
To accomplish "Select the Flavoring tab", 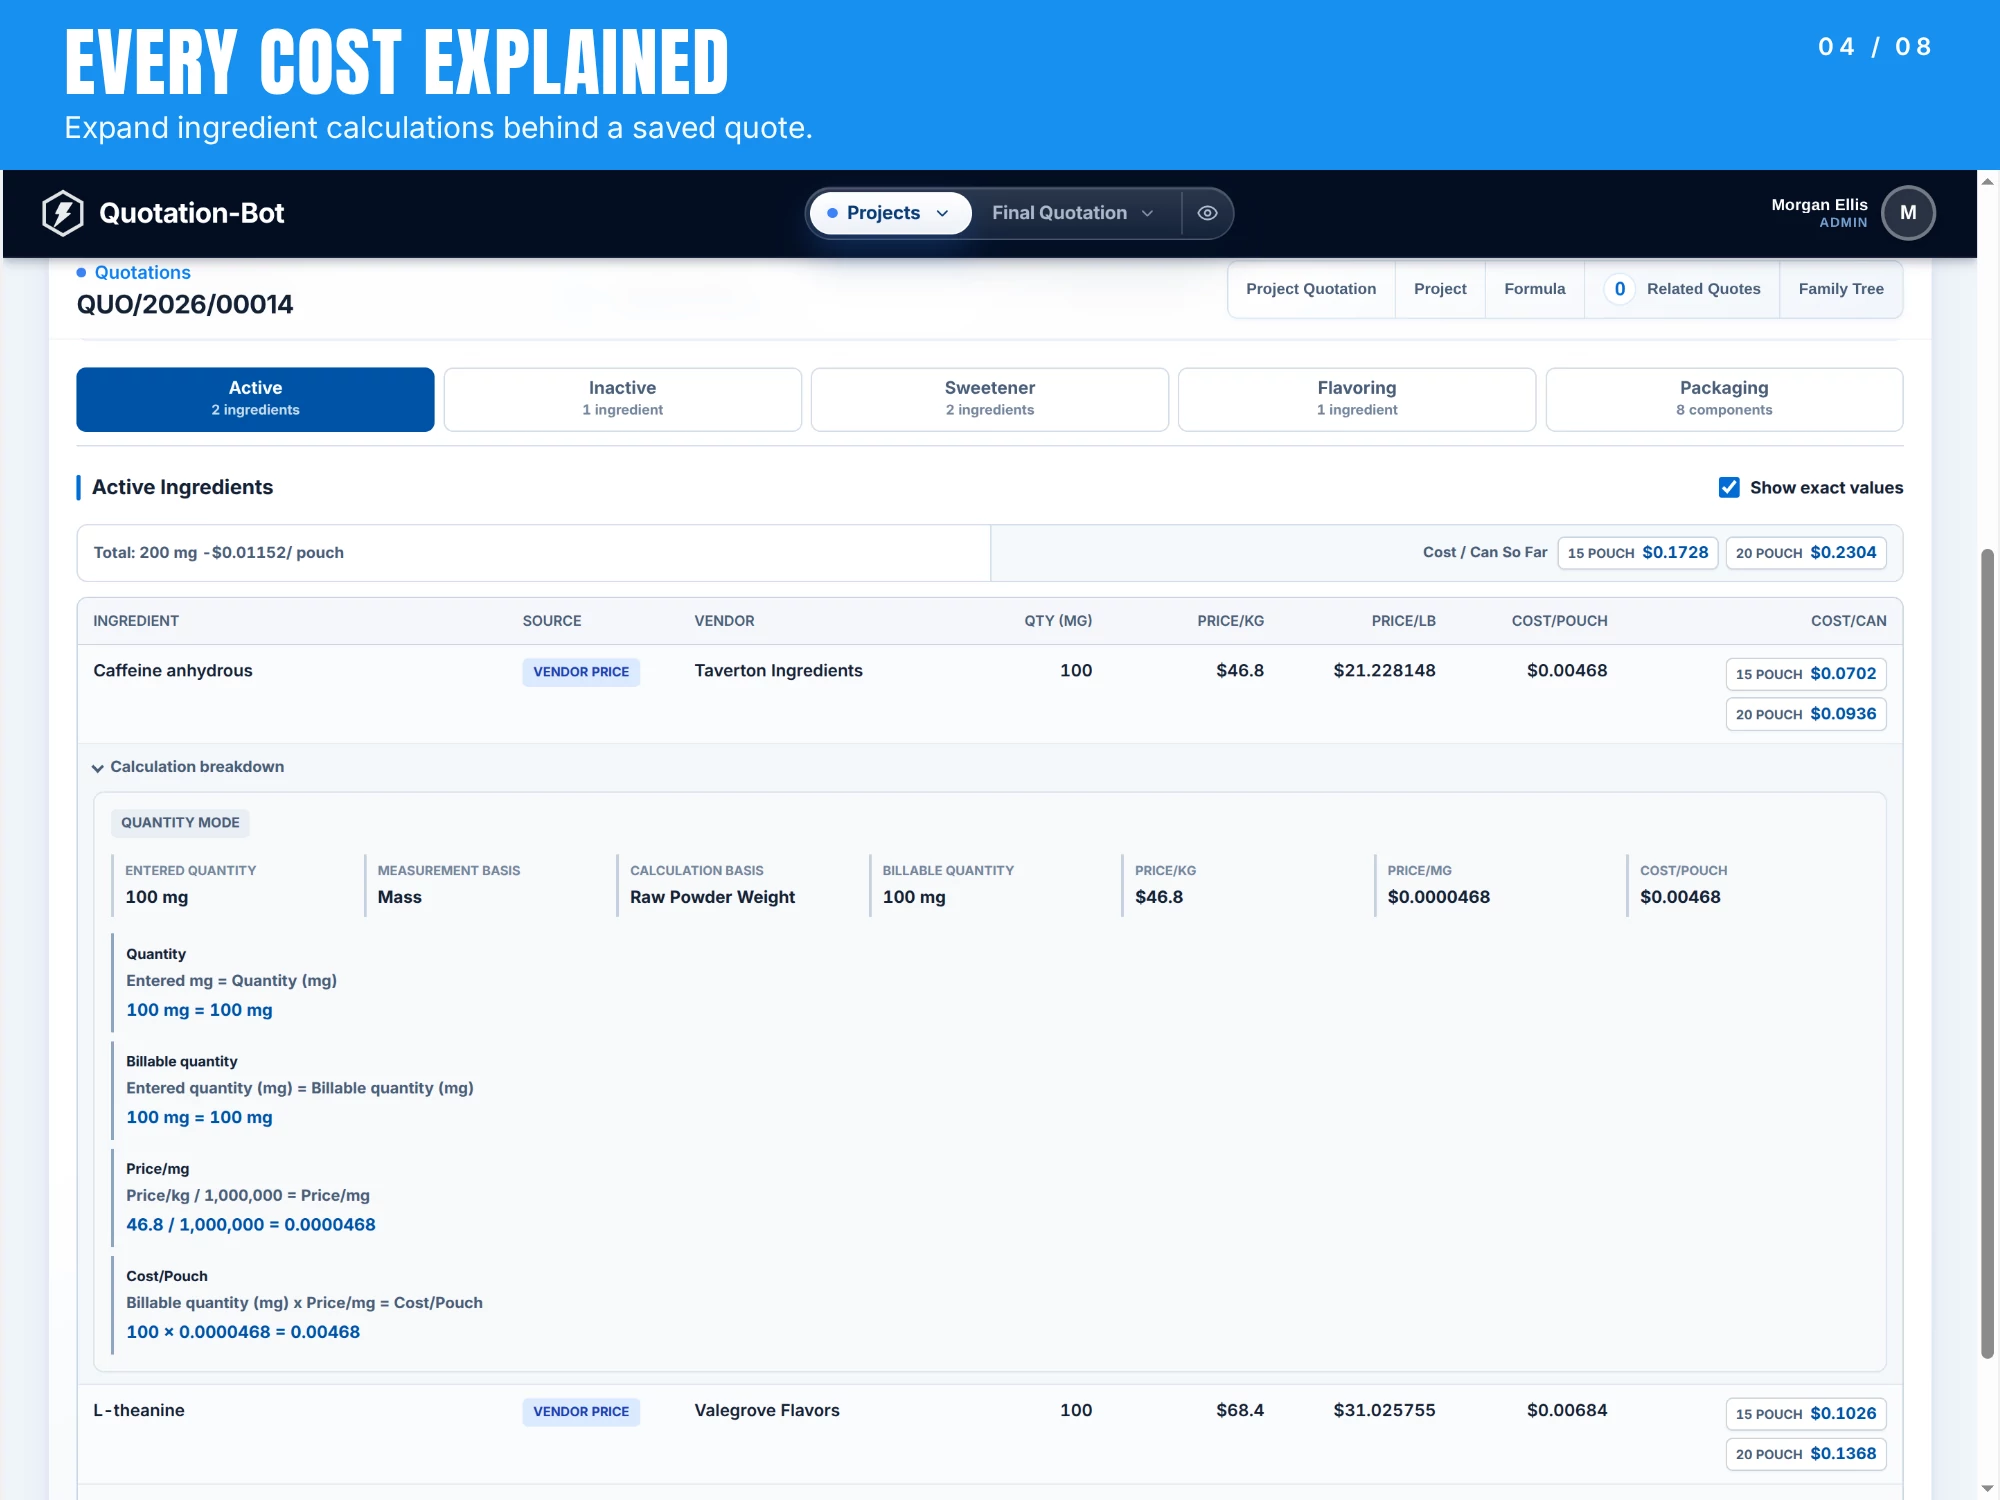I will [1356, 399].
